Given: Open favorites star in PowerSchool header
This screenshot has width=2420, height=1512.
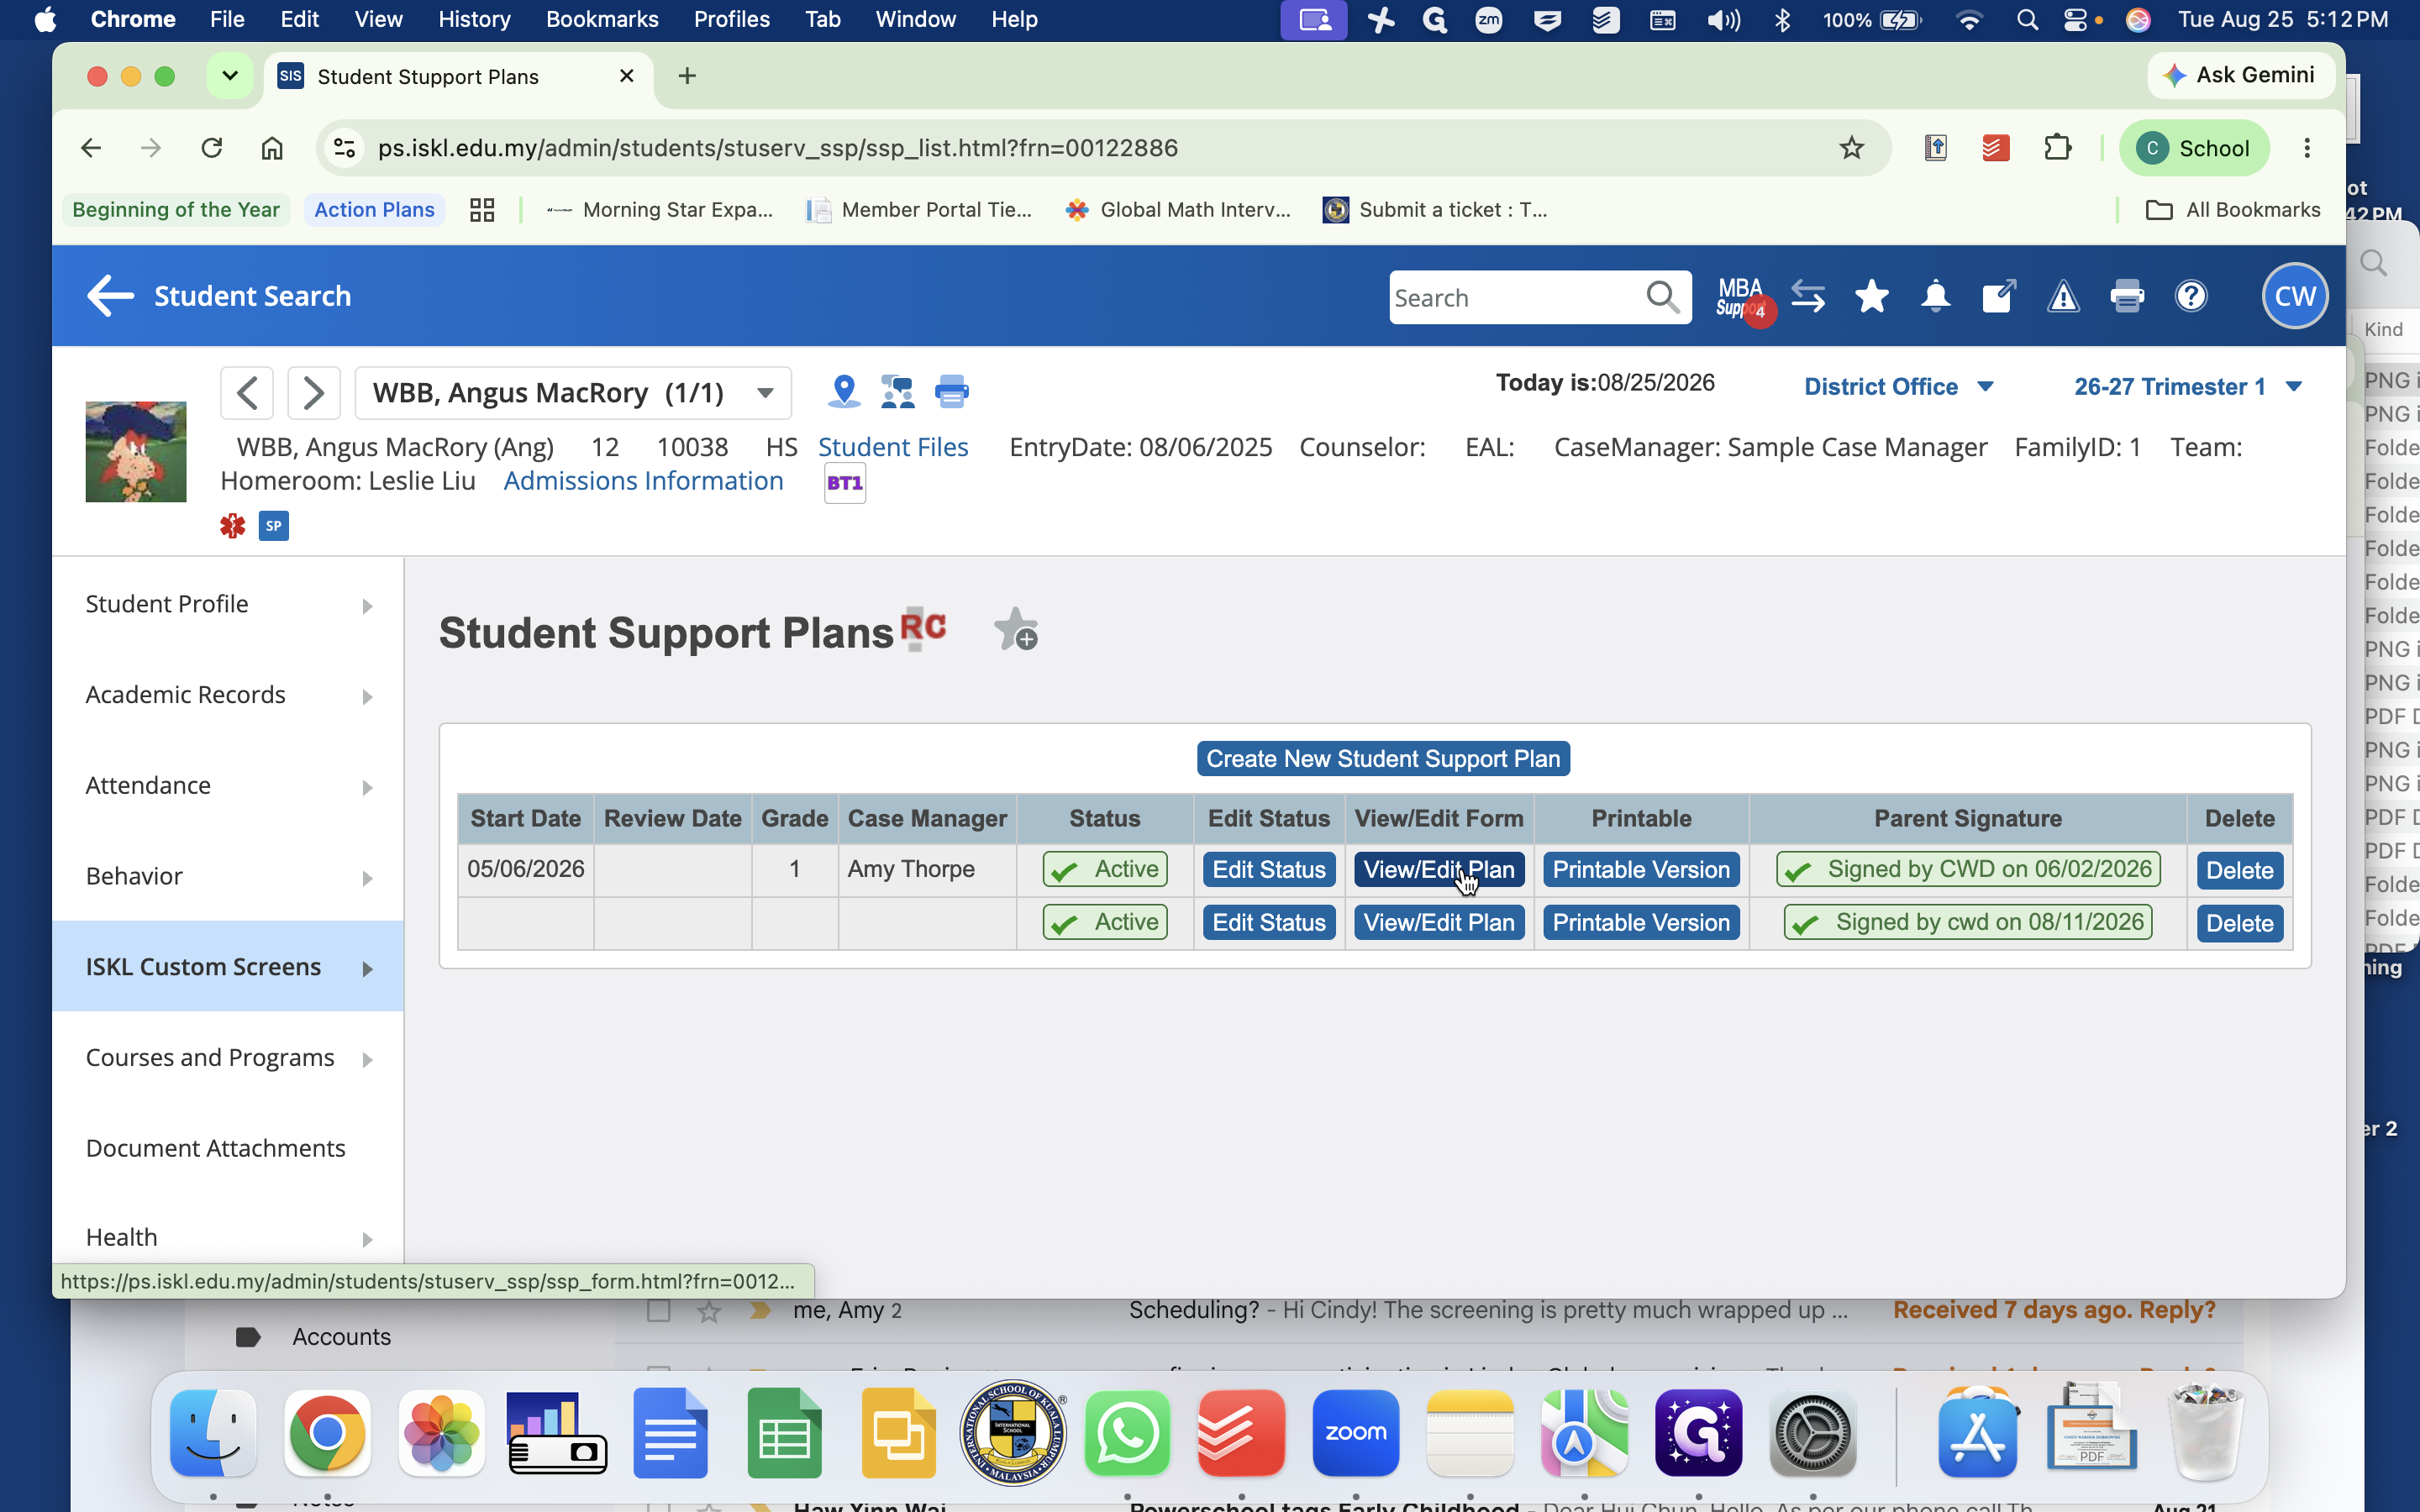Looking at the screenshot, I should tap(1871, 297).
